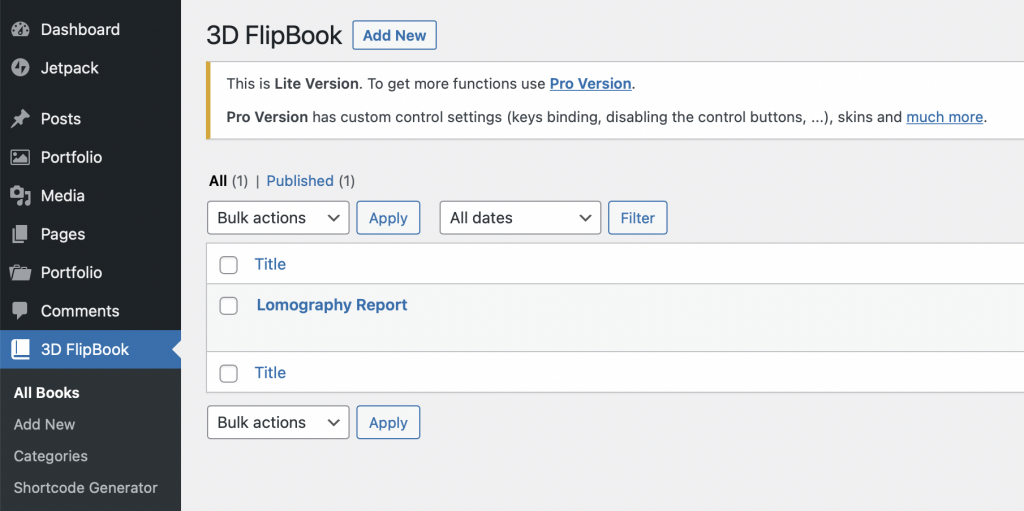Click the Jetpack lightning icon
1024x511 pixels.
20,68
